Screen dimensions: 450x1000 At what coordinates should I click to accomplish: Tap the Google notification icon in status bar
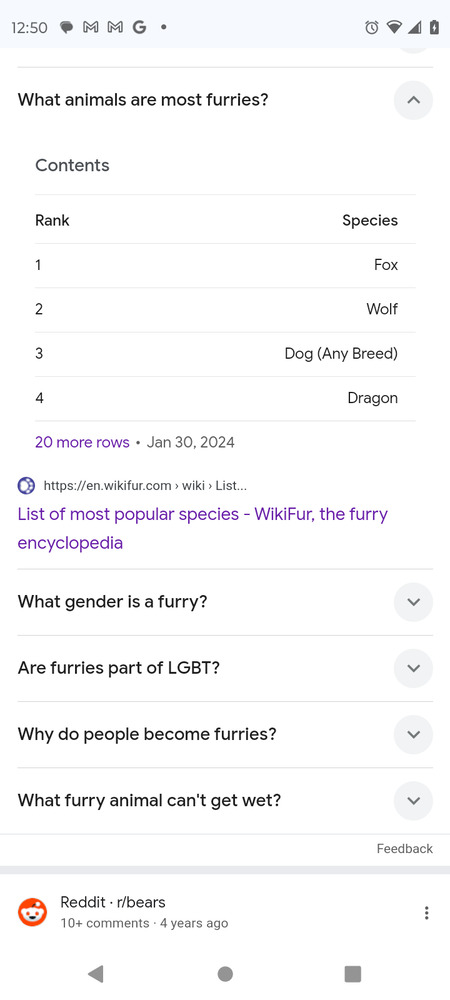(139, 27)
